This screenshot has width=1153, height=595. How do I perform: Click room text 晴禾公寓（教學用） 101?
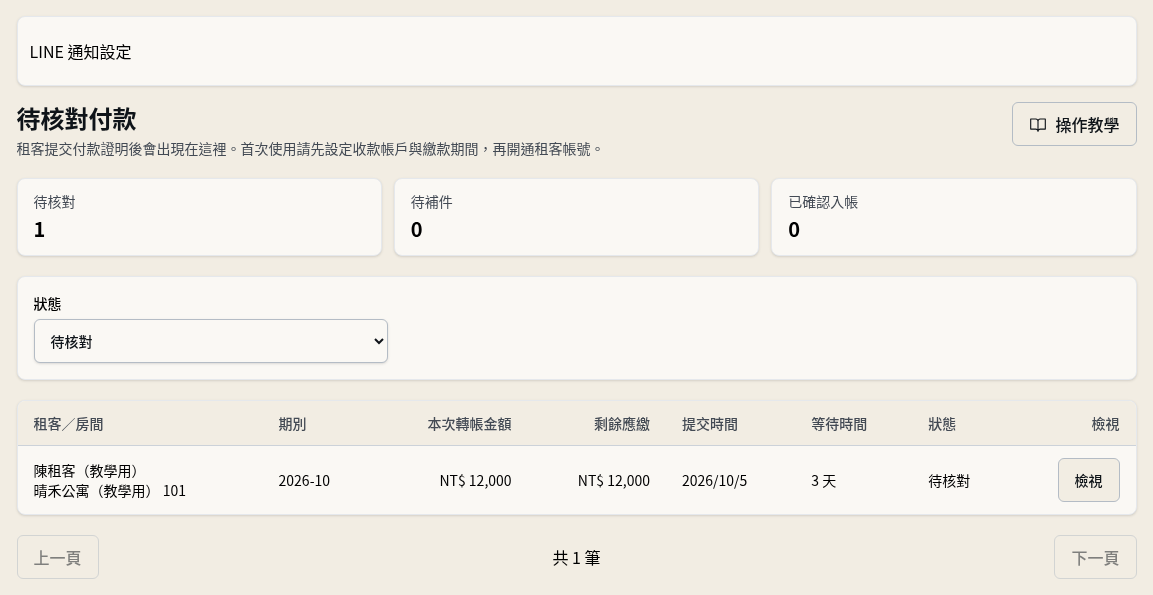(x=110, y=491)
